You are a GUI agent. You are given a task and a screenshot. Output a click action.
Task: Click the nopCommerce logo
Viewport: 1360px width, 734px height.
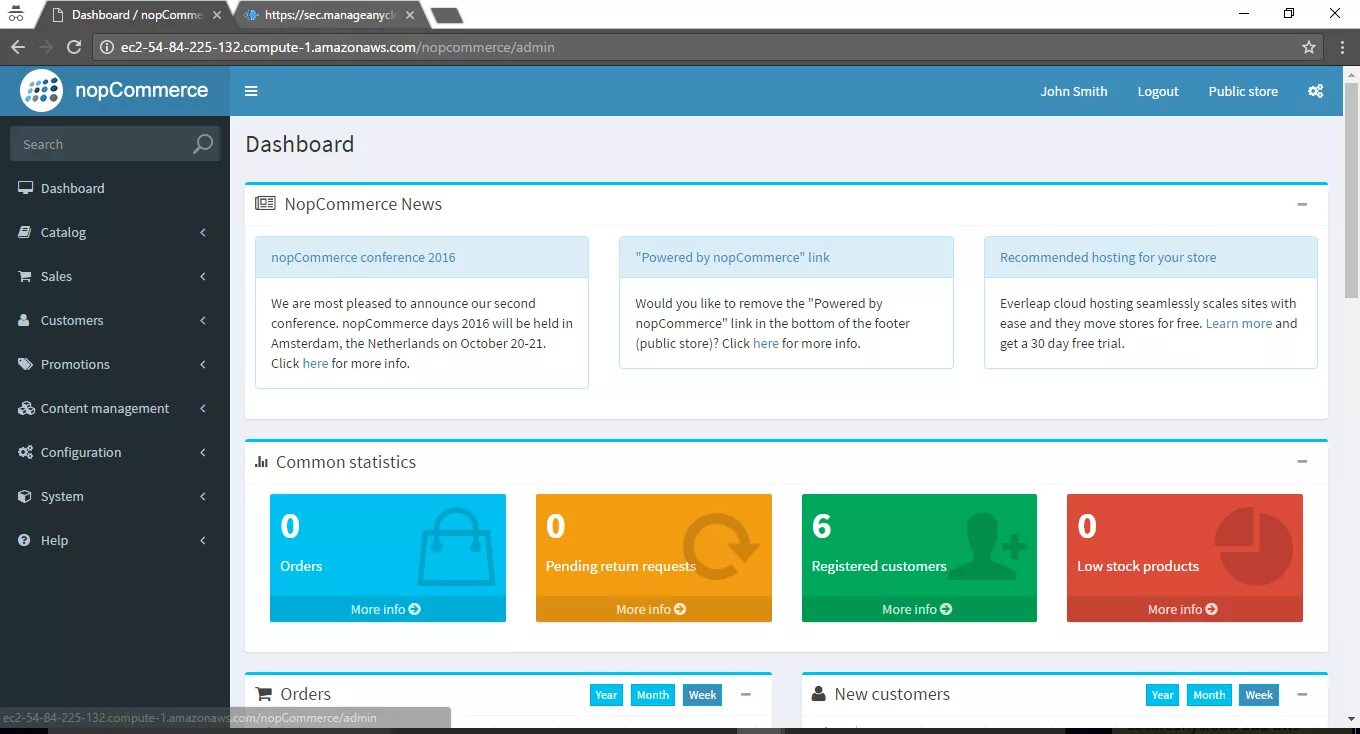pyautogui.click(x=114, y=91)
